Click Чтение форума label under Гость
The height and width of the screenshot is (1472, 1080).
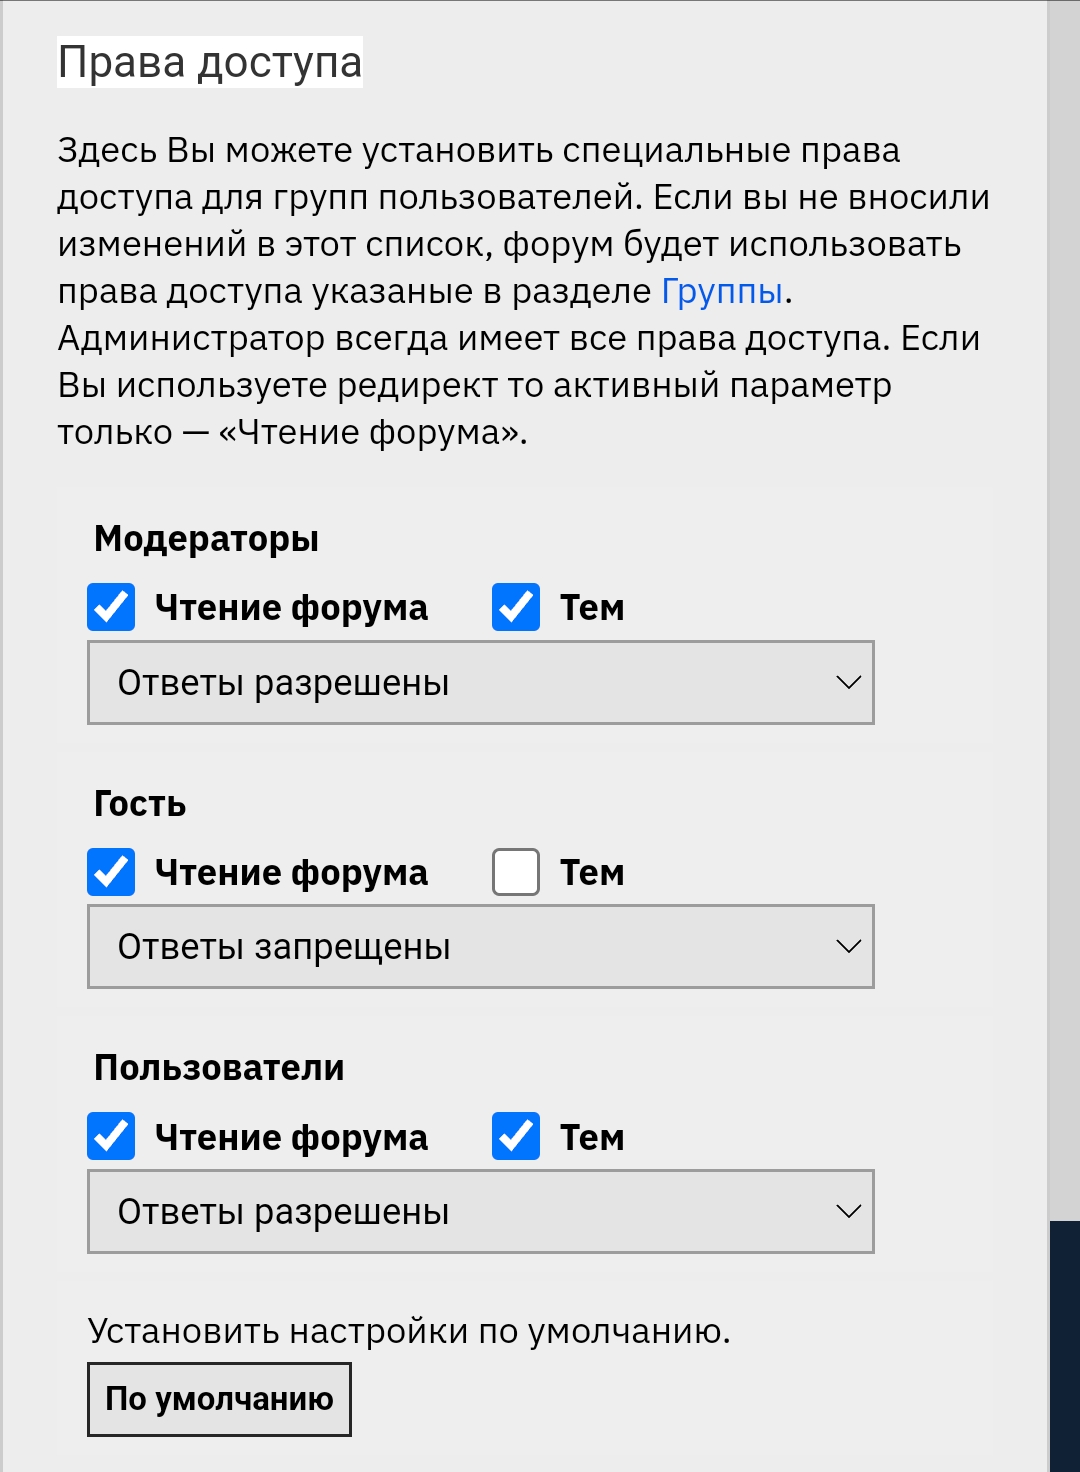(x=291, y=872)
